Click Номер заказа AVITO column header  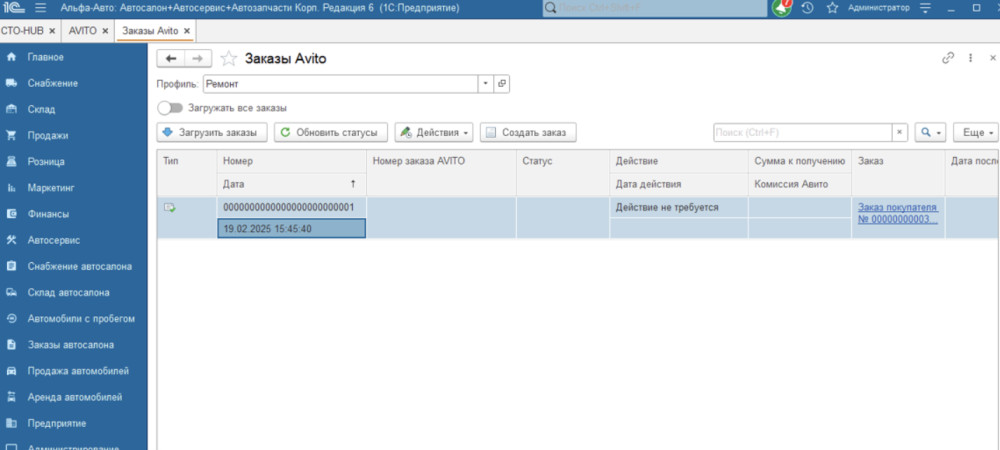[441, 173]
